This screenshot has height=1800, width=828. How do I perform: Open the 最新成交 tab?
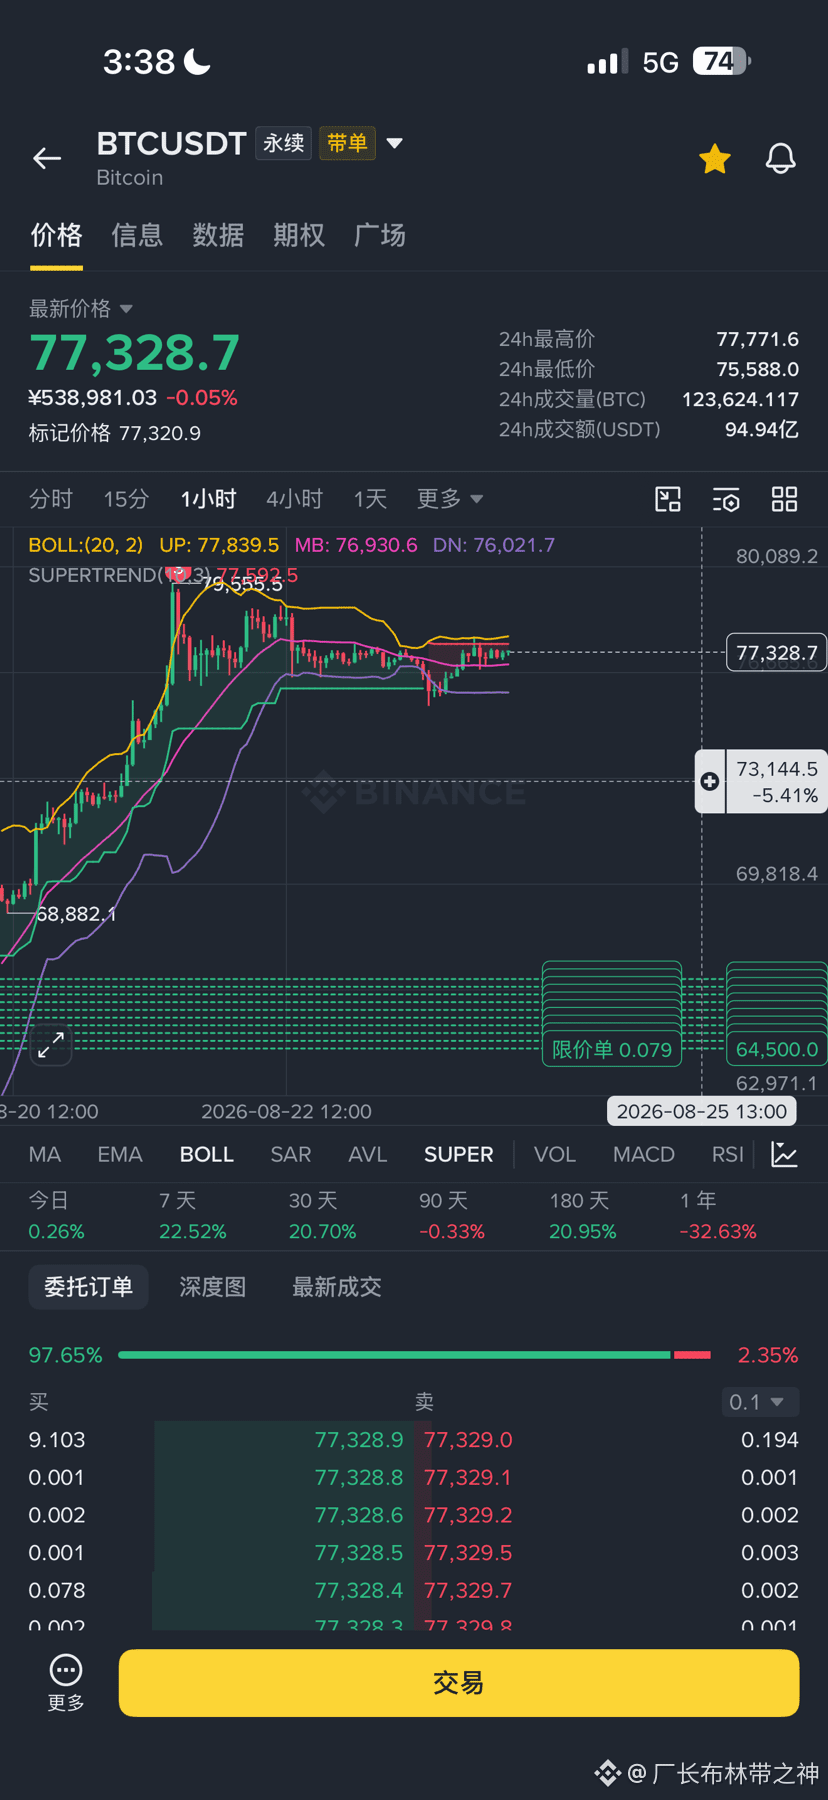point(337,1287)
